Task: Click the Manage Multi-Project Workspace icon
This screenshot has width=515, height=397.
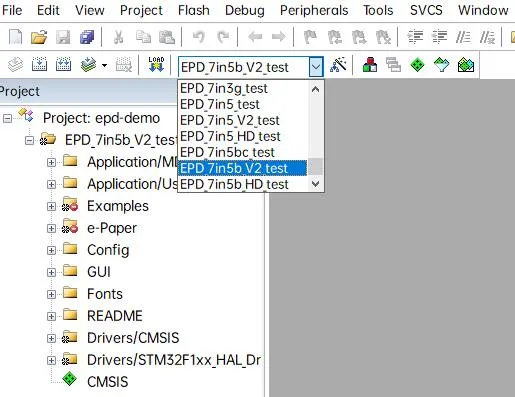Action: pyautogui.click(x=393, y=65)
